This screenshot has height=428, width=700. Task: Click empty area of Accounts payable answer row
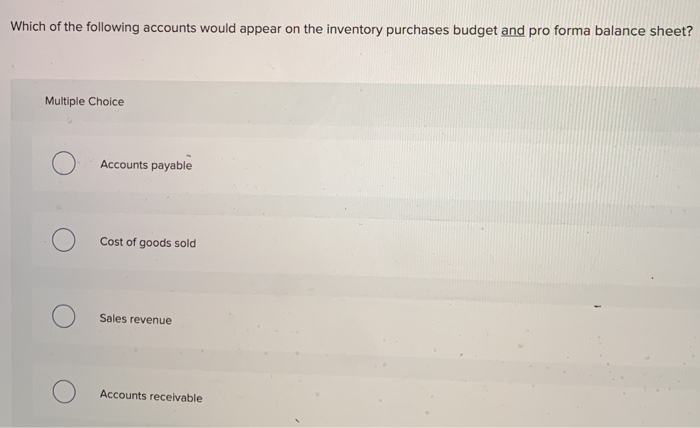tap(424, 166)
